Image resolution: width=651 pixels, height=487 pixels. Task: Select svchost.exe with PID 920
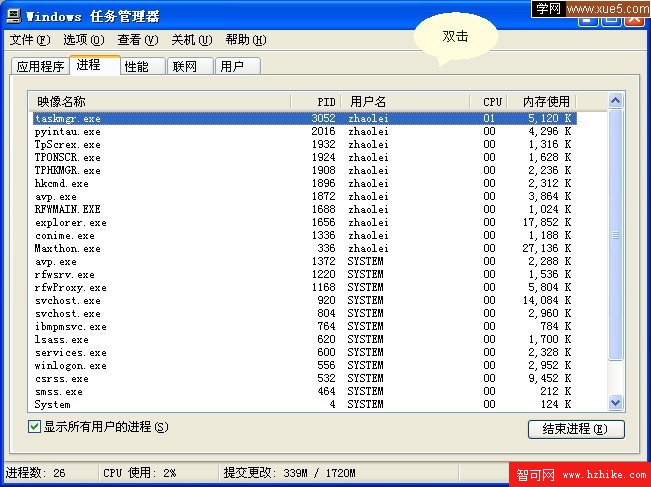point(305,300)
